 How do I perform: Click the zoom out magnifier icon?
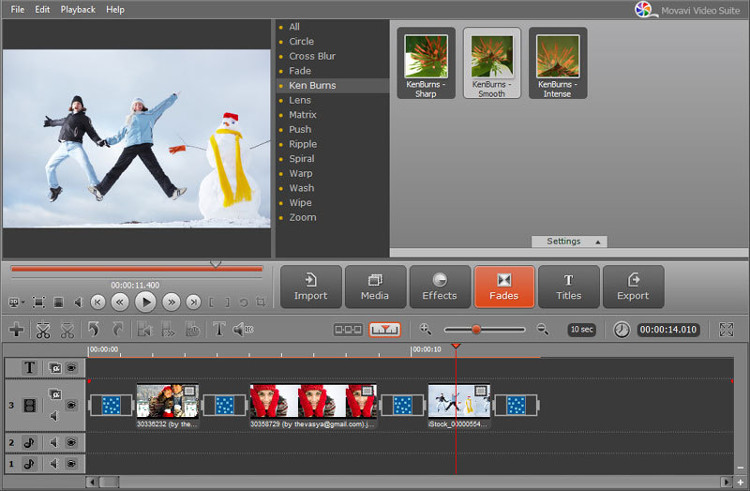coord(542,329)
